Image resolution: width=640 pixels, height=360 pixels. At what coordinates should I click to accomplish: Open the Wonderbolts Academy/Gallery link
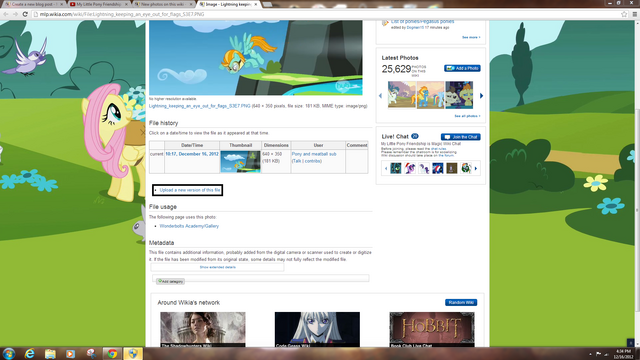tap(189, 226)
